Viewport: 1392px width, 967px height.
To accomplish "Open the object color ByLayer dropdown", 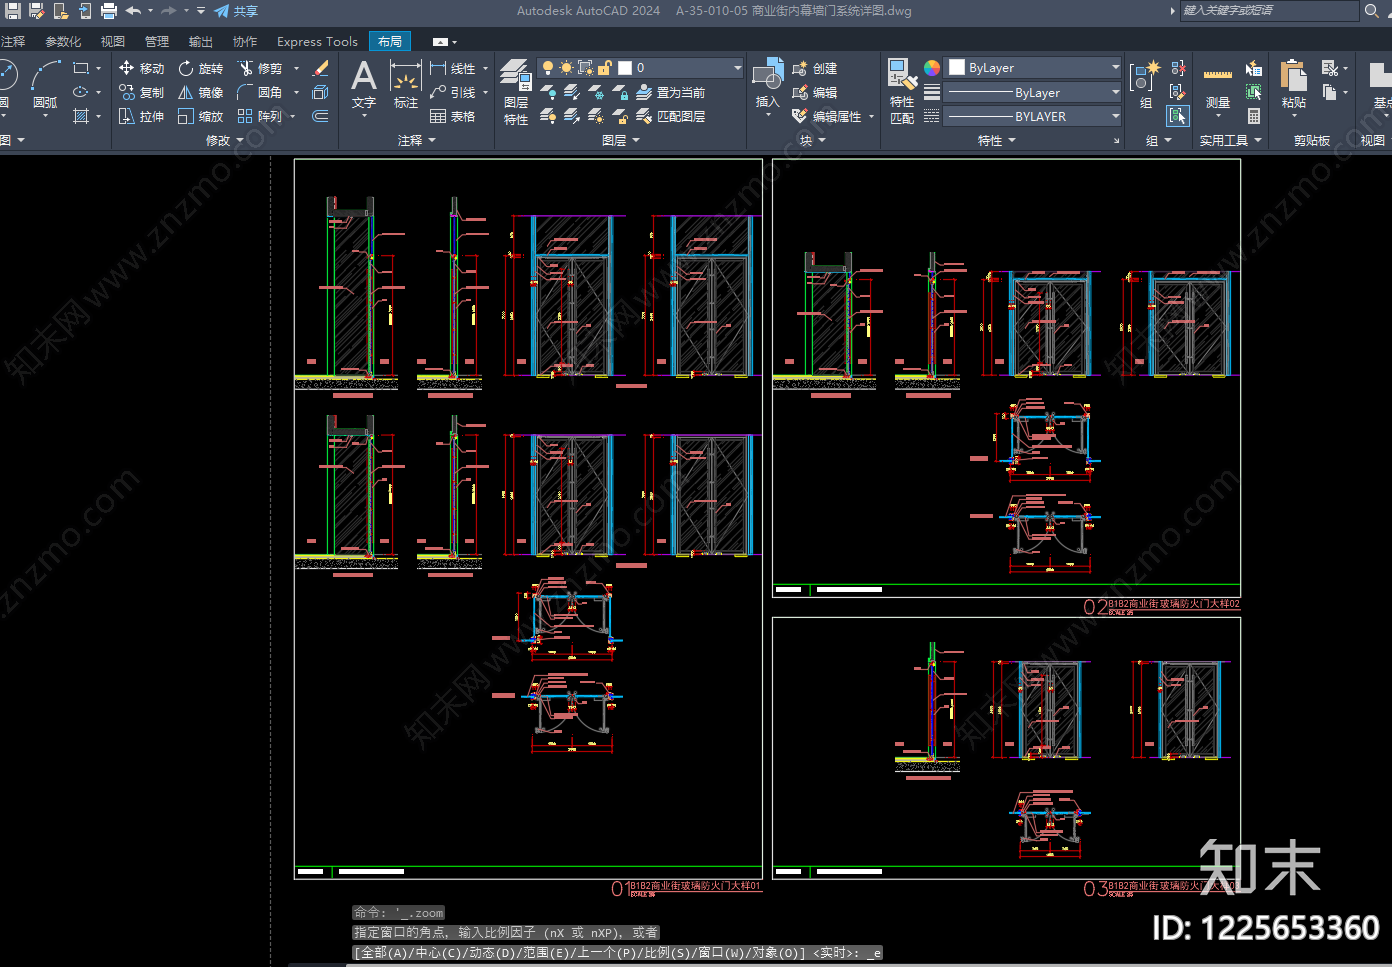I will (1033, 67).
